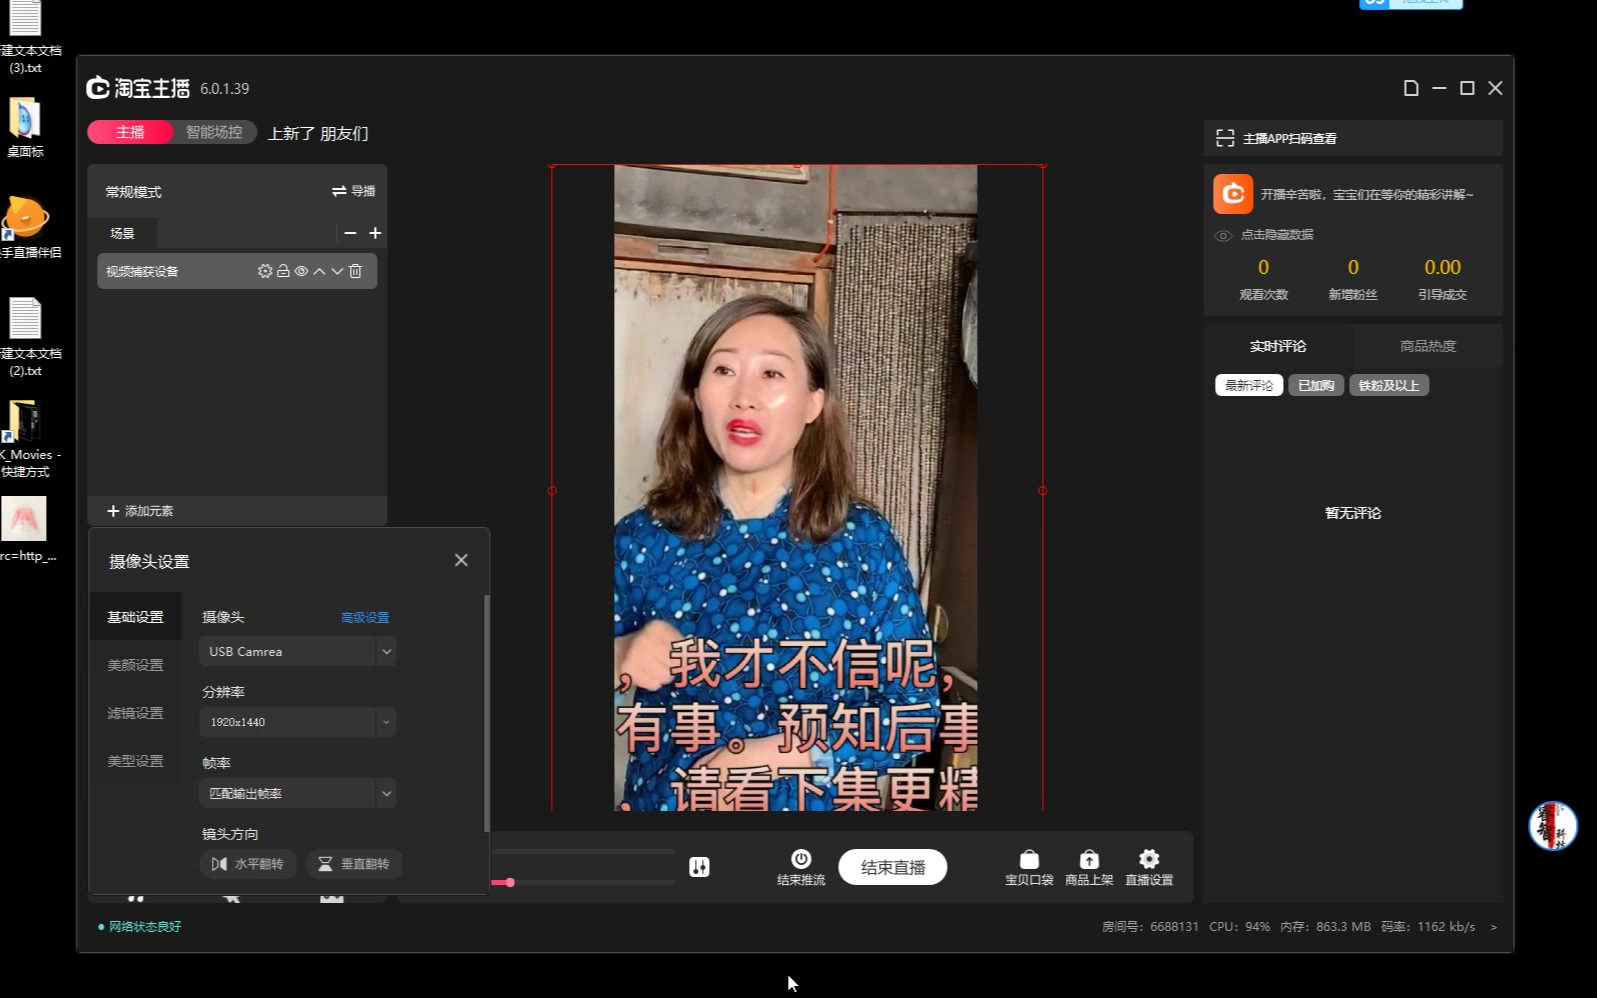Viewport: 1597px width, 998px height.
Task: Open the audio mixer sliders icon
Action: (699, 867)
